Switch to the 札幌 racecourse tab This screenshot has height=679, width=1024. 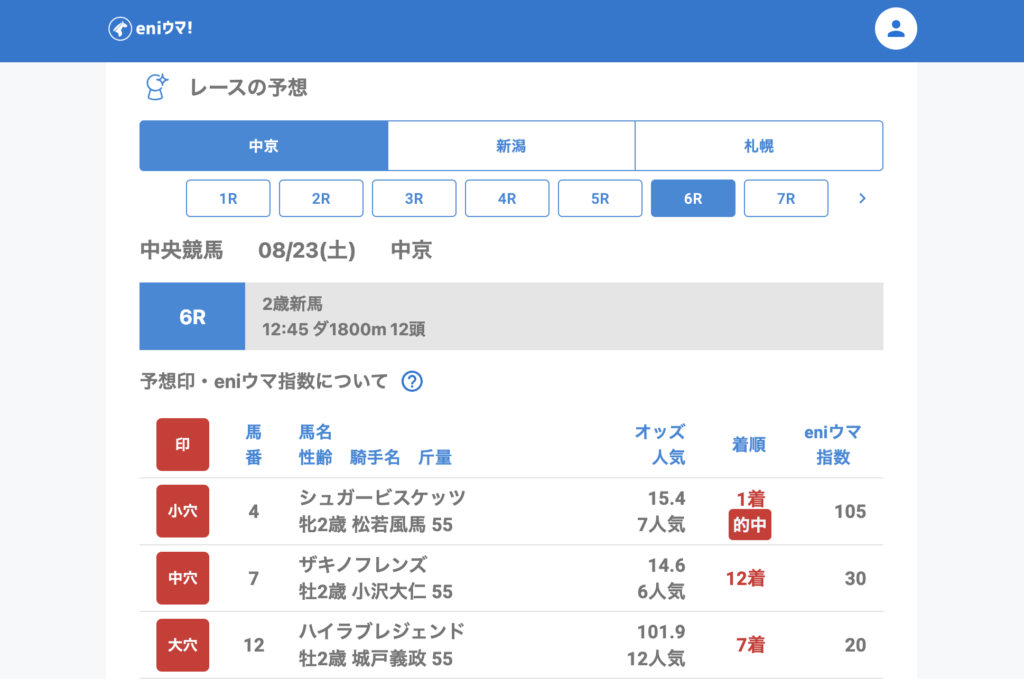click(x=759, y=146)
